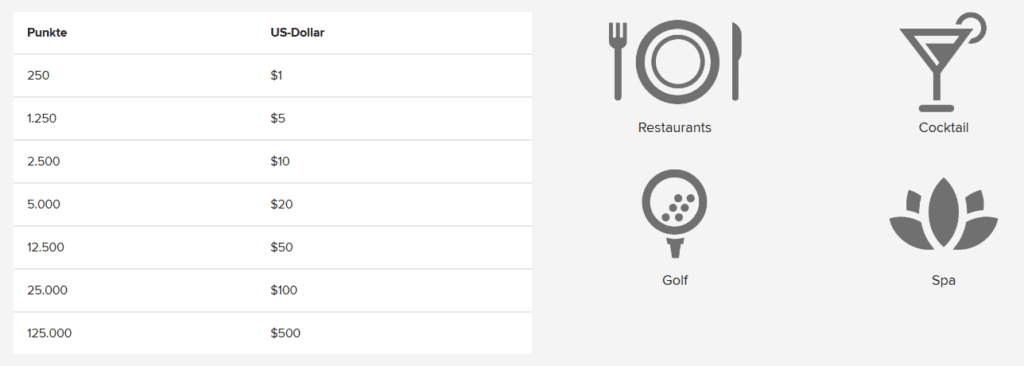Click the US-Dollar column header
1024x366 pixels.
coord(297,33)
